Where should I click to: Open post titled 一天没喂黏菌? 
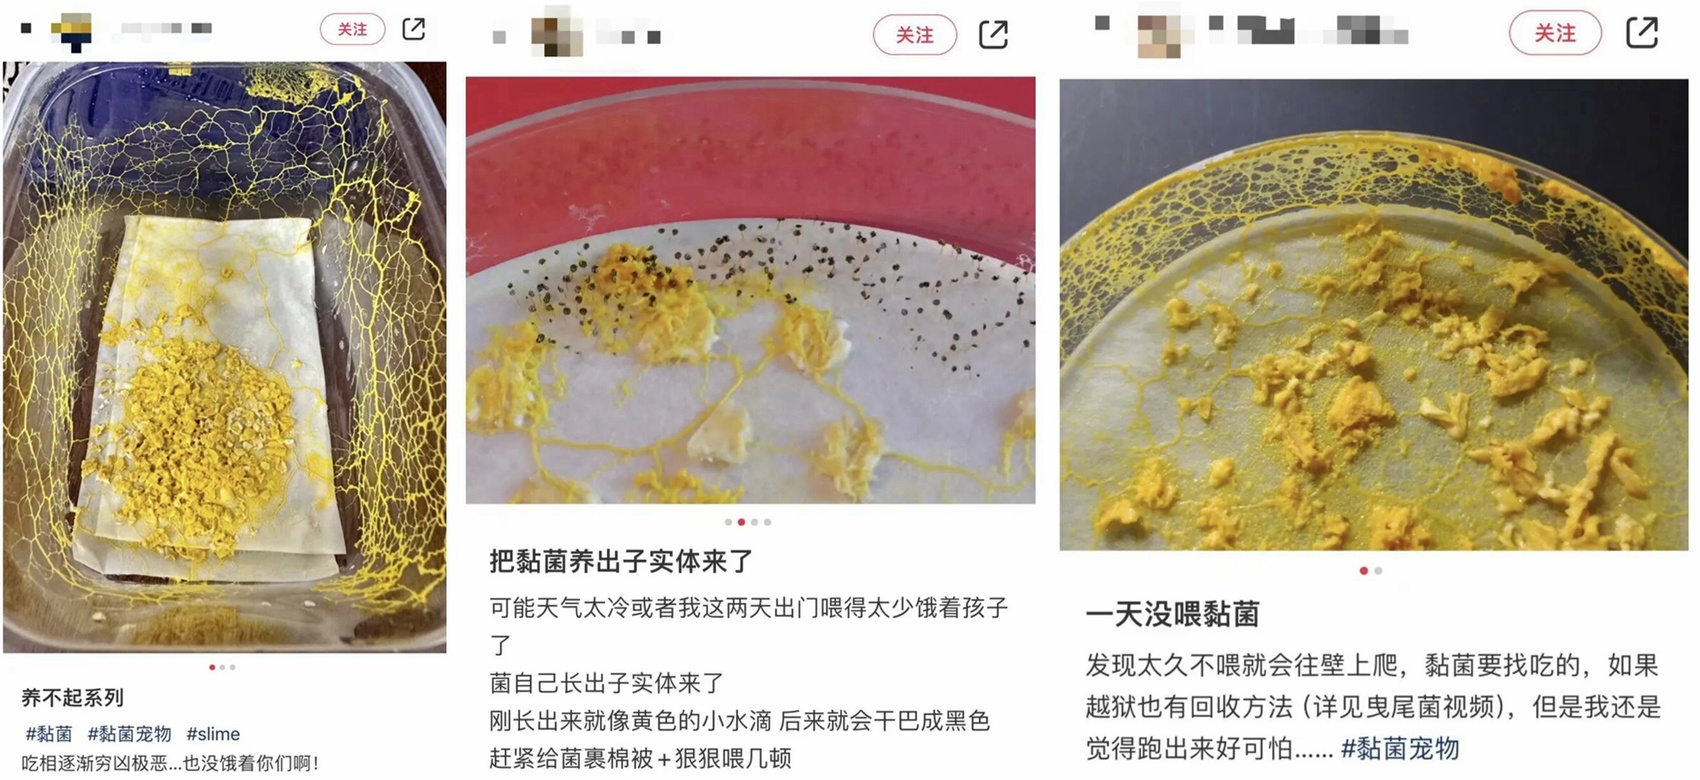pyautogui.click(x=1172, y=613)
